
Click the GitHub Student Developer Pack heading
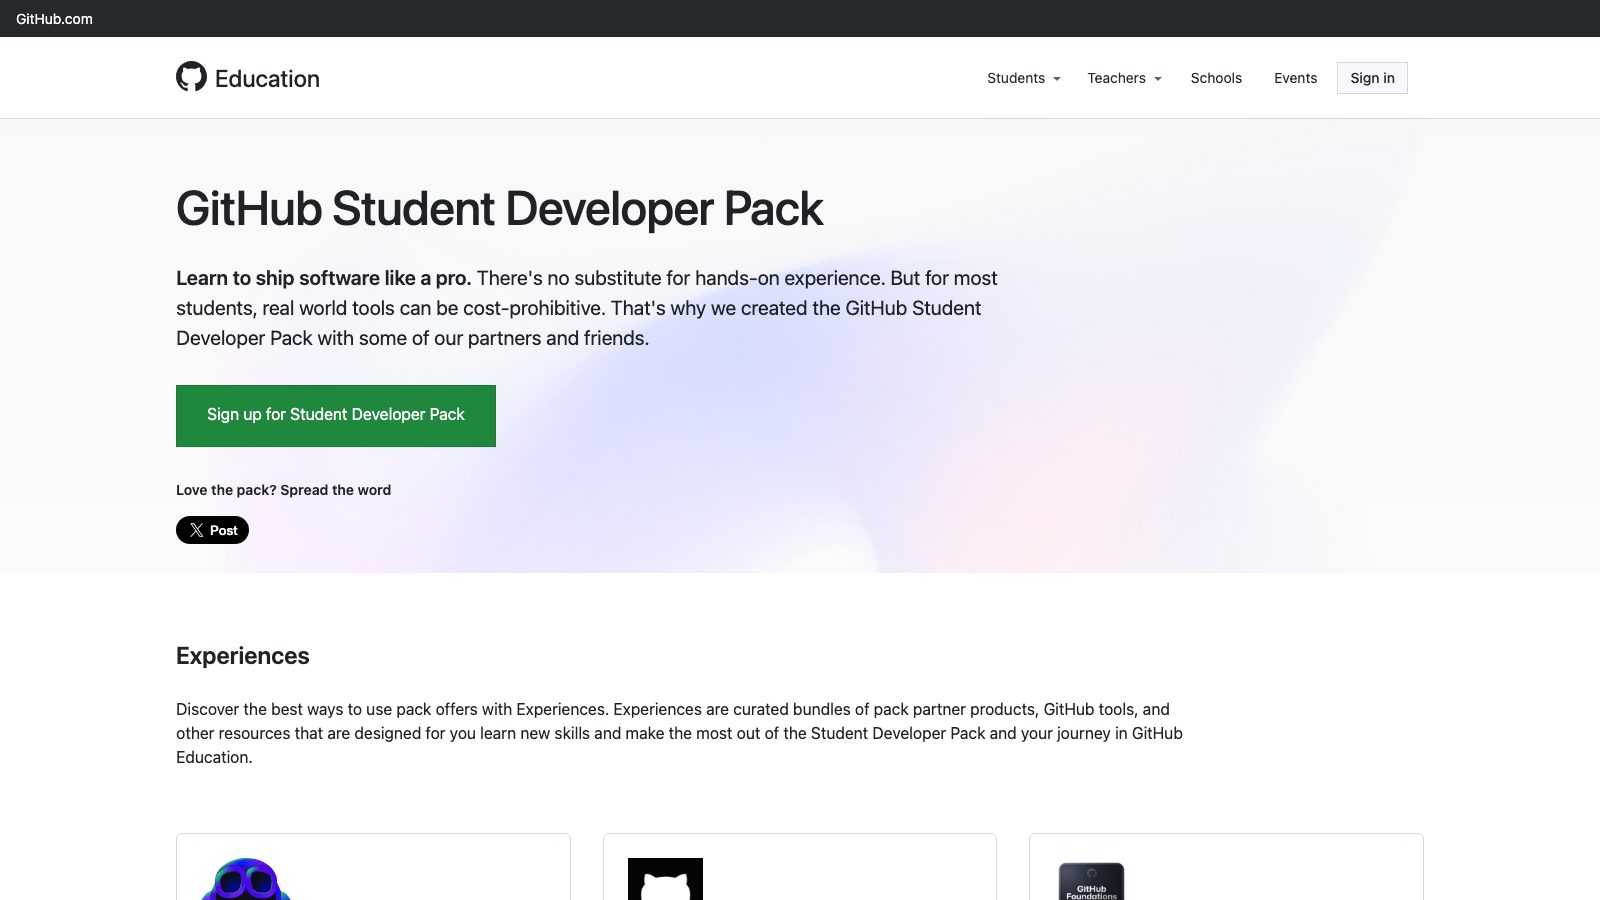(x=500, y=209)
